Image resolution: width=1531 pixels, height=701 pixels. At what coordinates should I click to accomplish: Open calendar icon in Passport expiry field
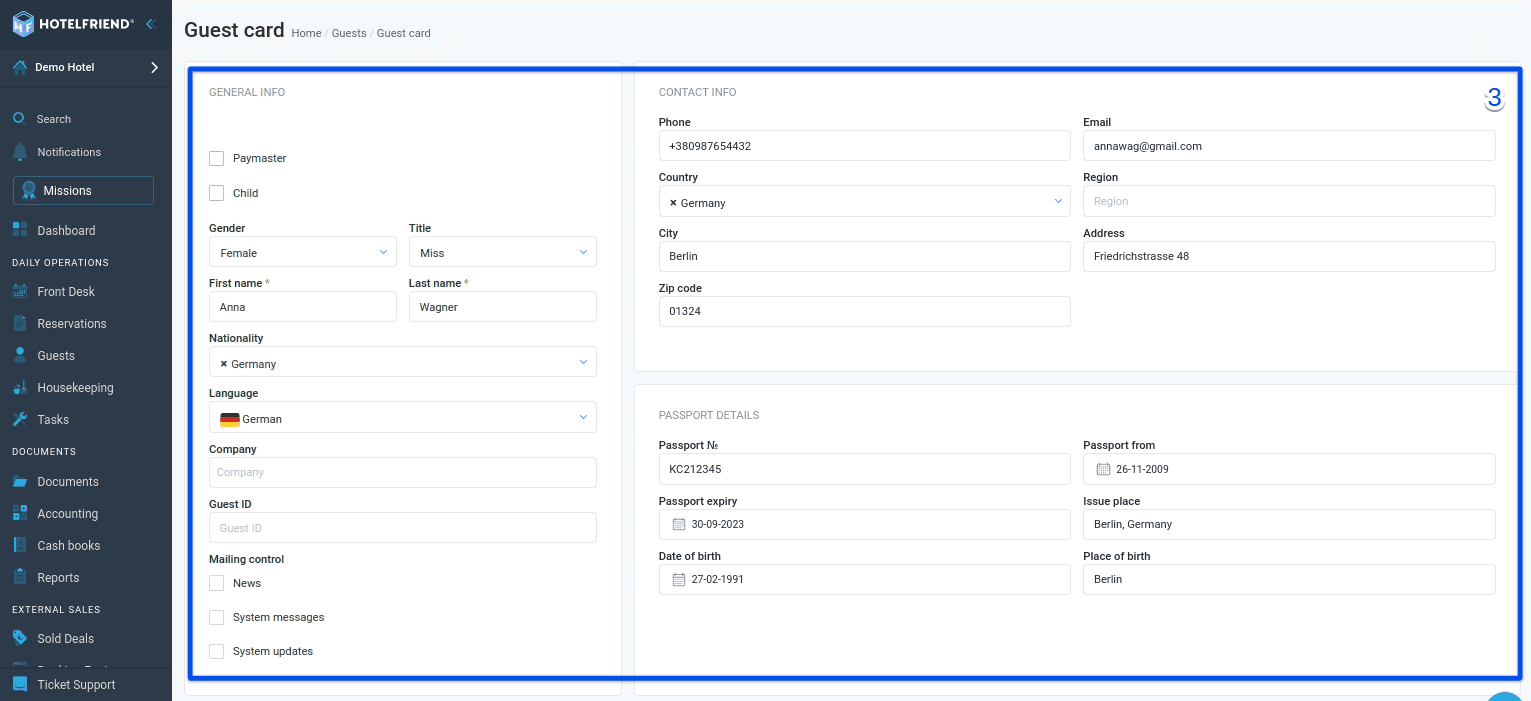[x=679, y=524]
